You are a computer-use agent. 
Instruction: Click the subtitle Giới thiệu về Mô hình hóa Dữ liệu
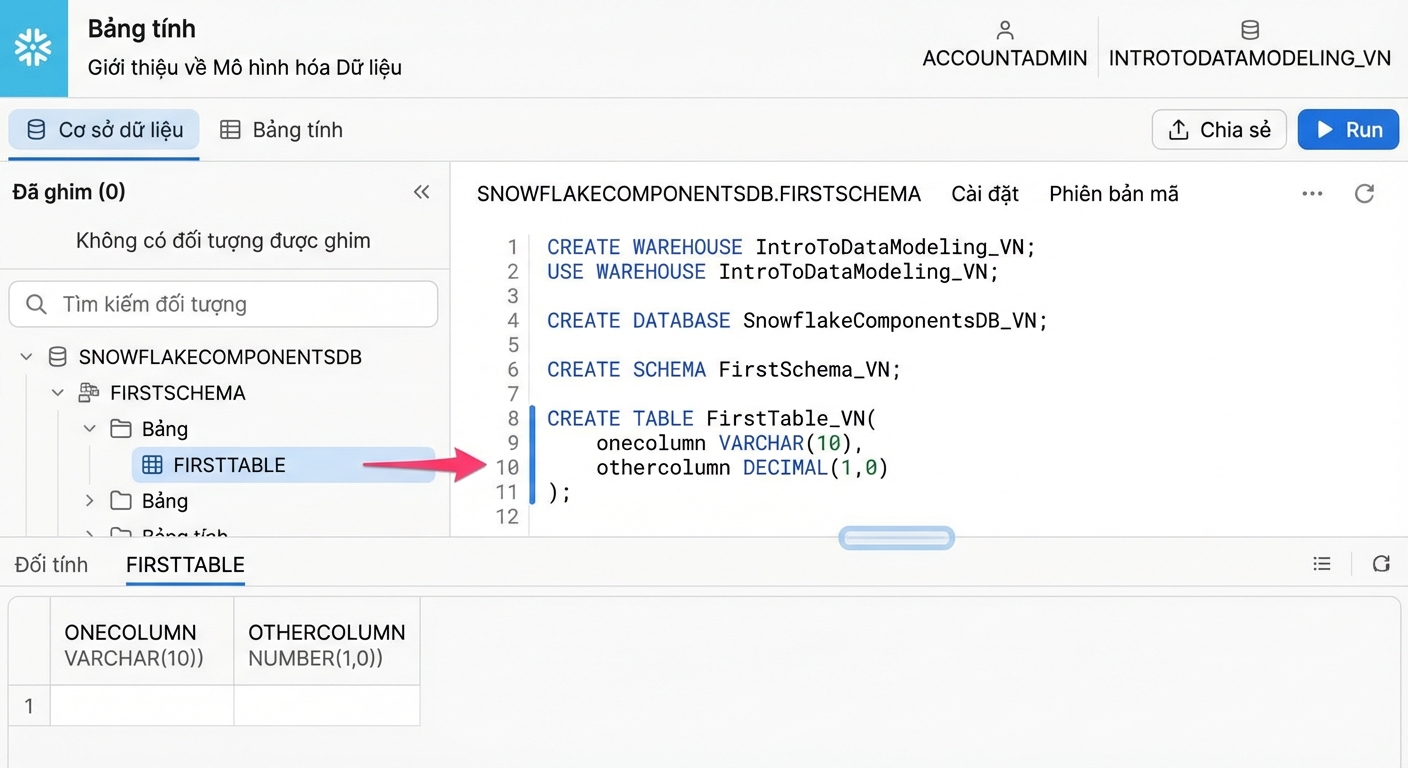(x=245, y=68)
